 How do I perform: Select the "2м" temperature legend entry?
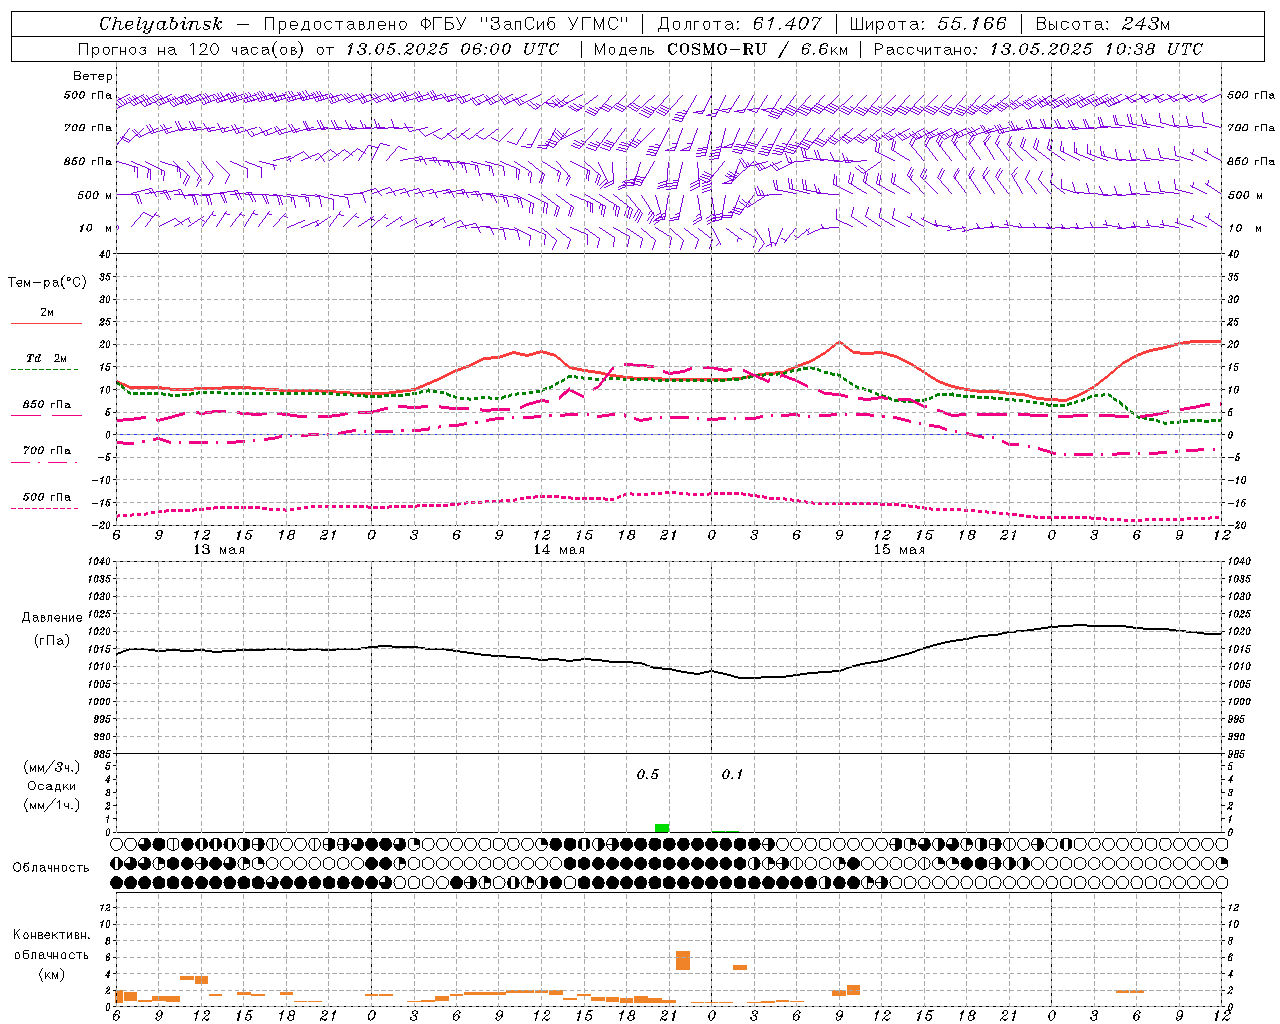[x=47, y=313]
